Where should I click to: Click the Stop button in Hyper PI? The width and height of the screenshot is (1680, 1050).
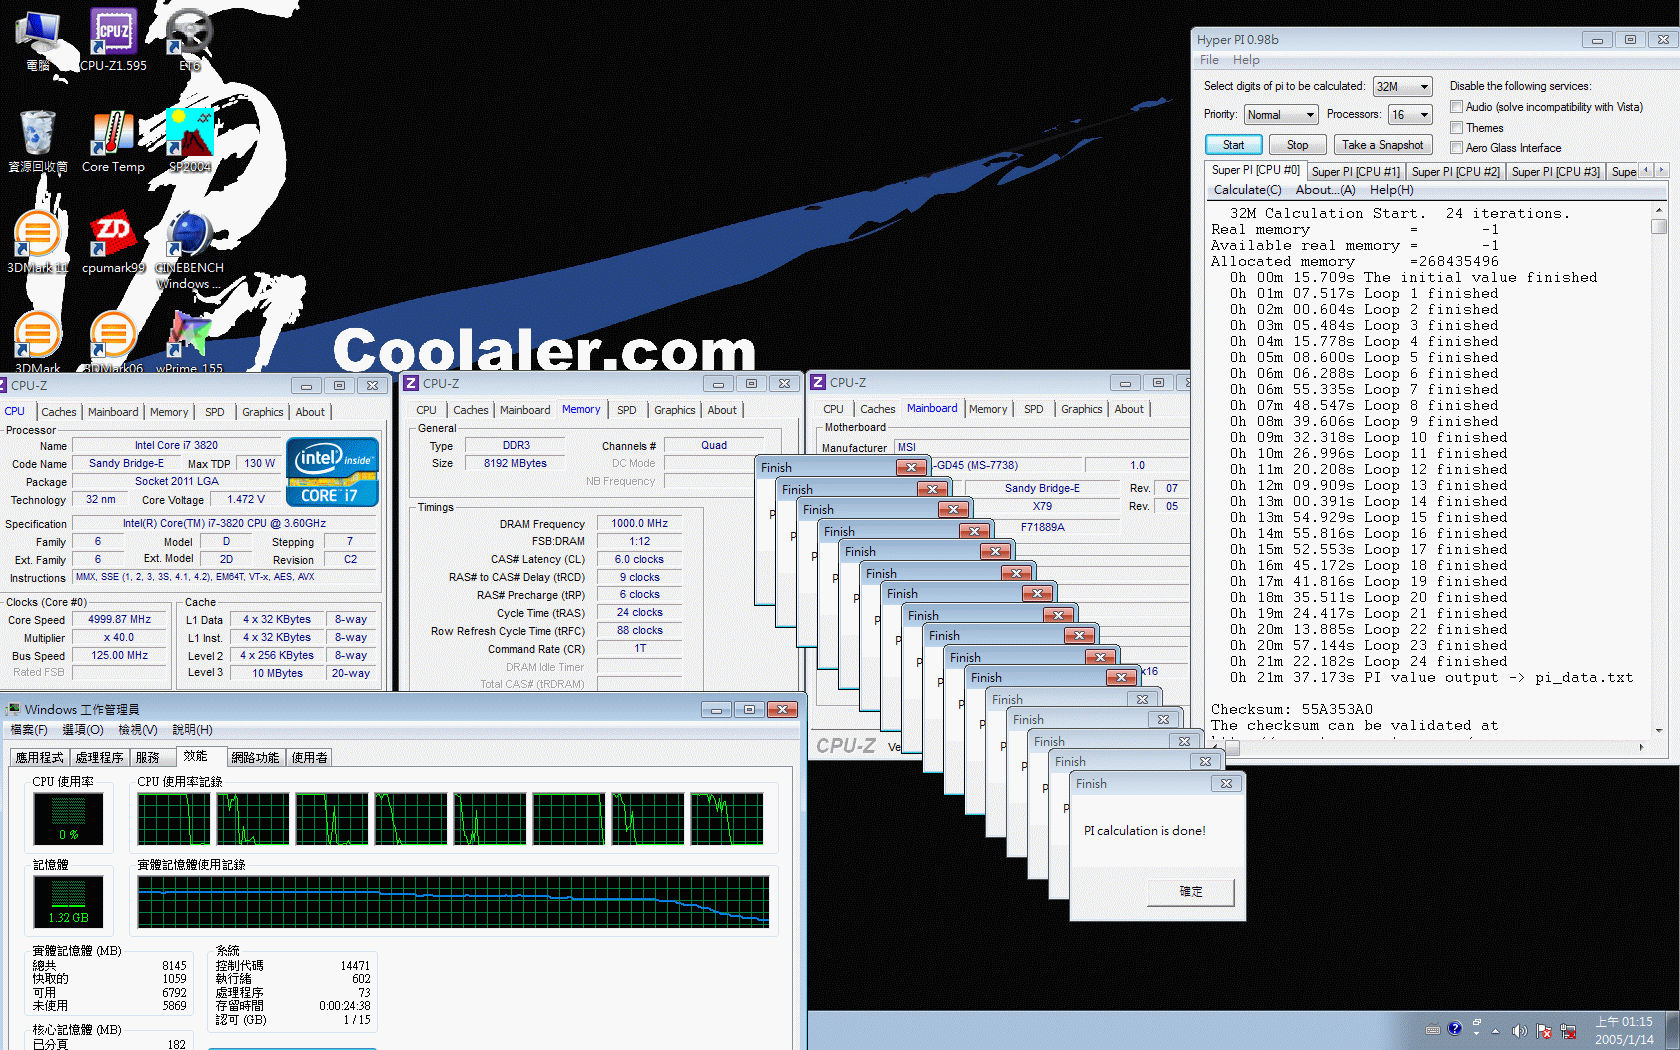point(1297,145)
